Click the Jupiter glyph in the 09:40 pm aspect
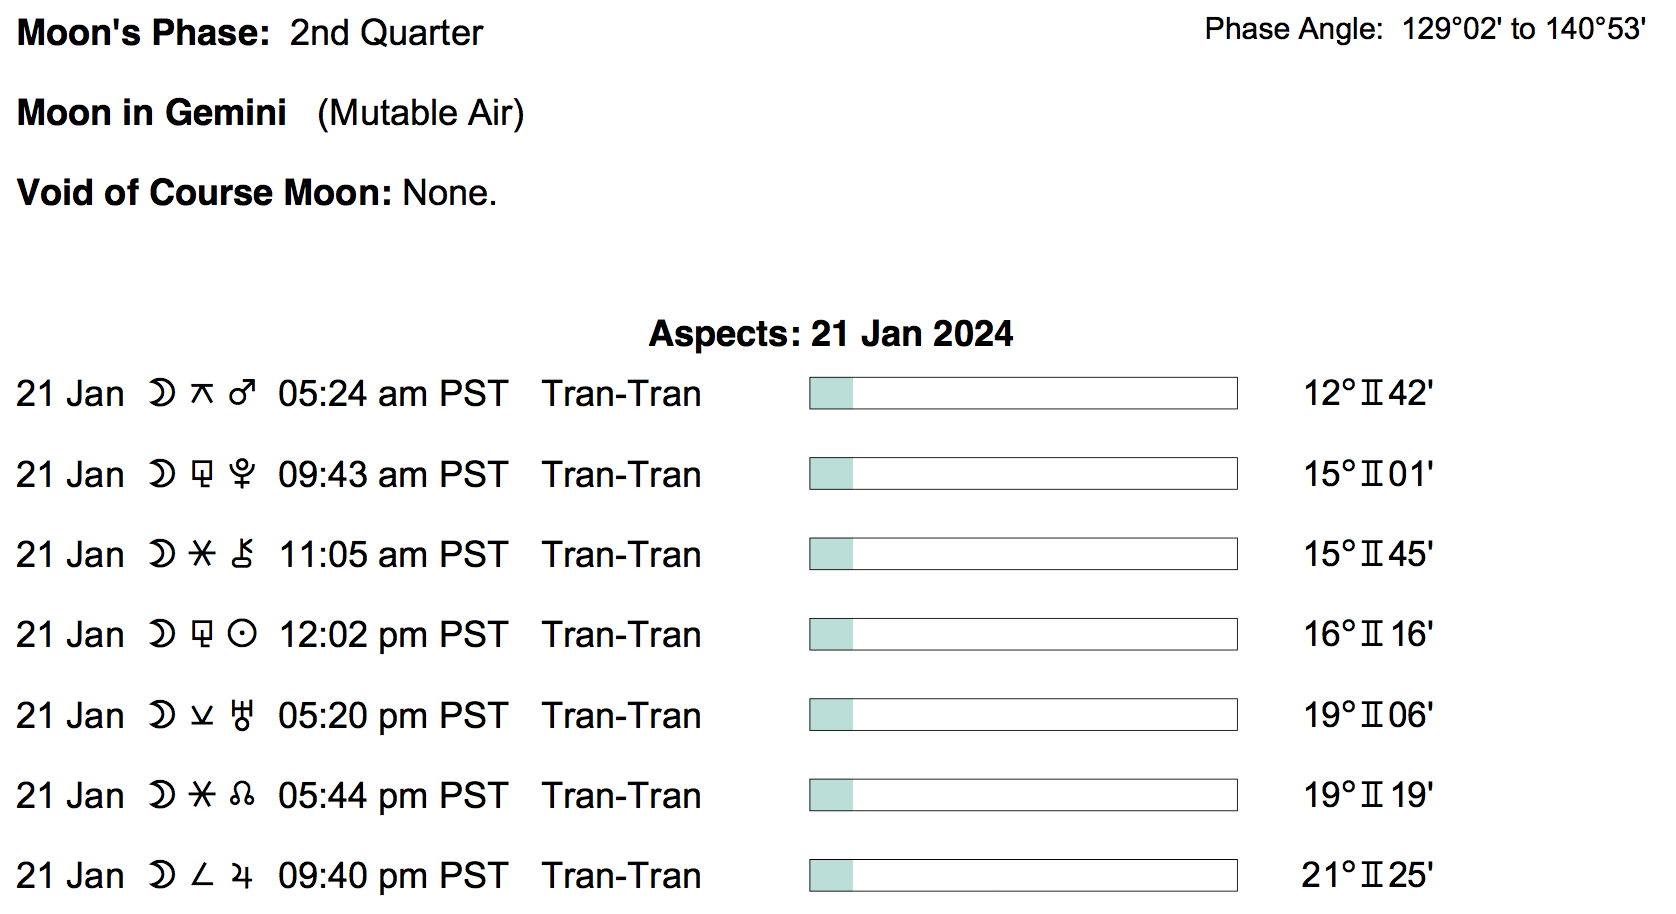The width and height of the screenshot is (1676, 914). 242,876
